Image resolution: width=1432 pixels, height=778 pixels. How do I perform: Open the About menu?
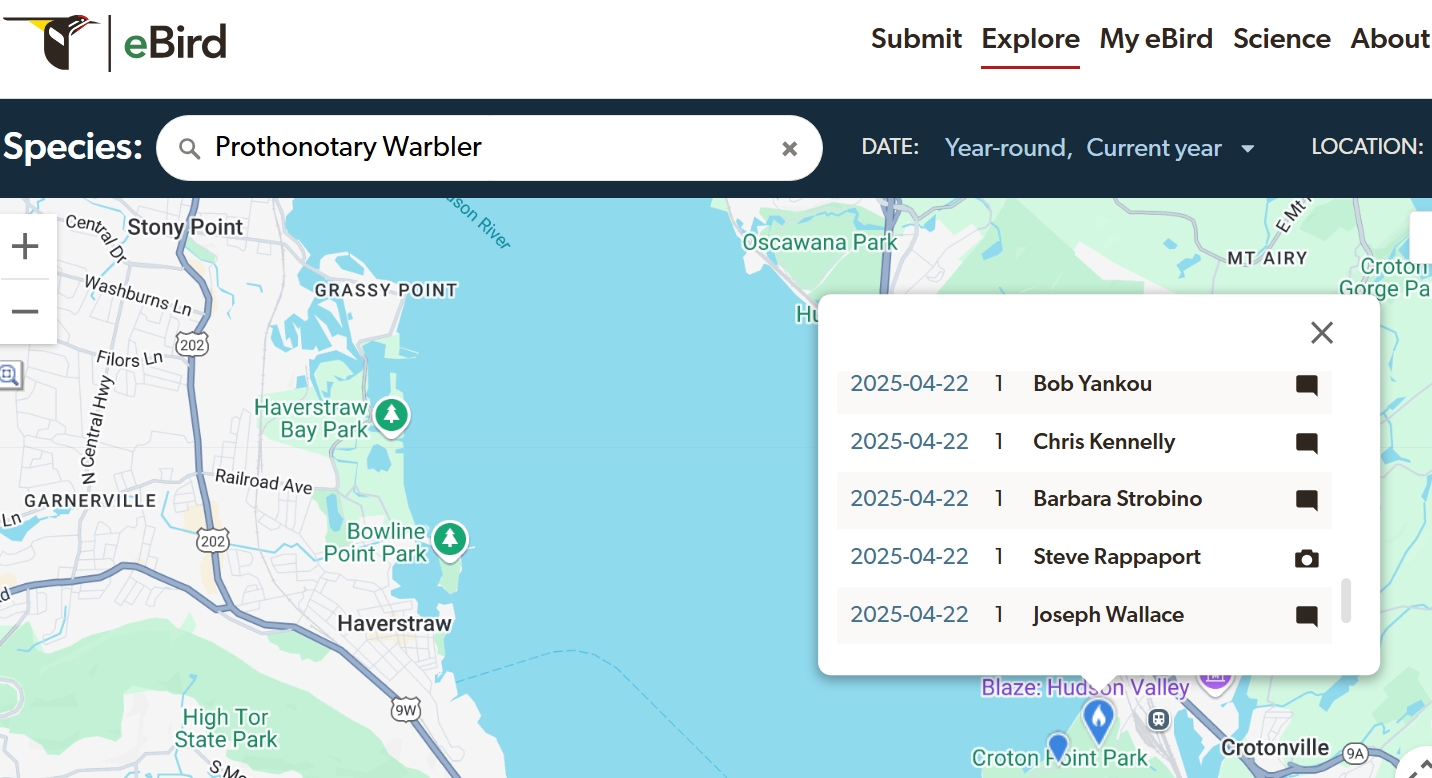pos(1390,39)
